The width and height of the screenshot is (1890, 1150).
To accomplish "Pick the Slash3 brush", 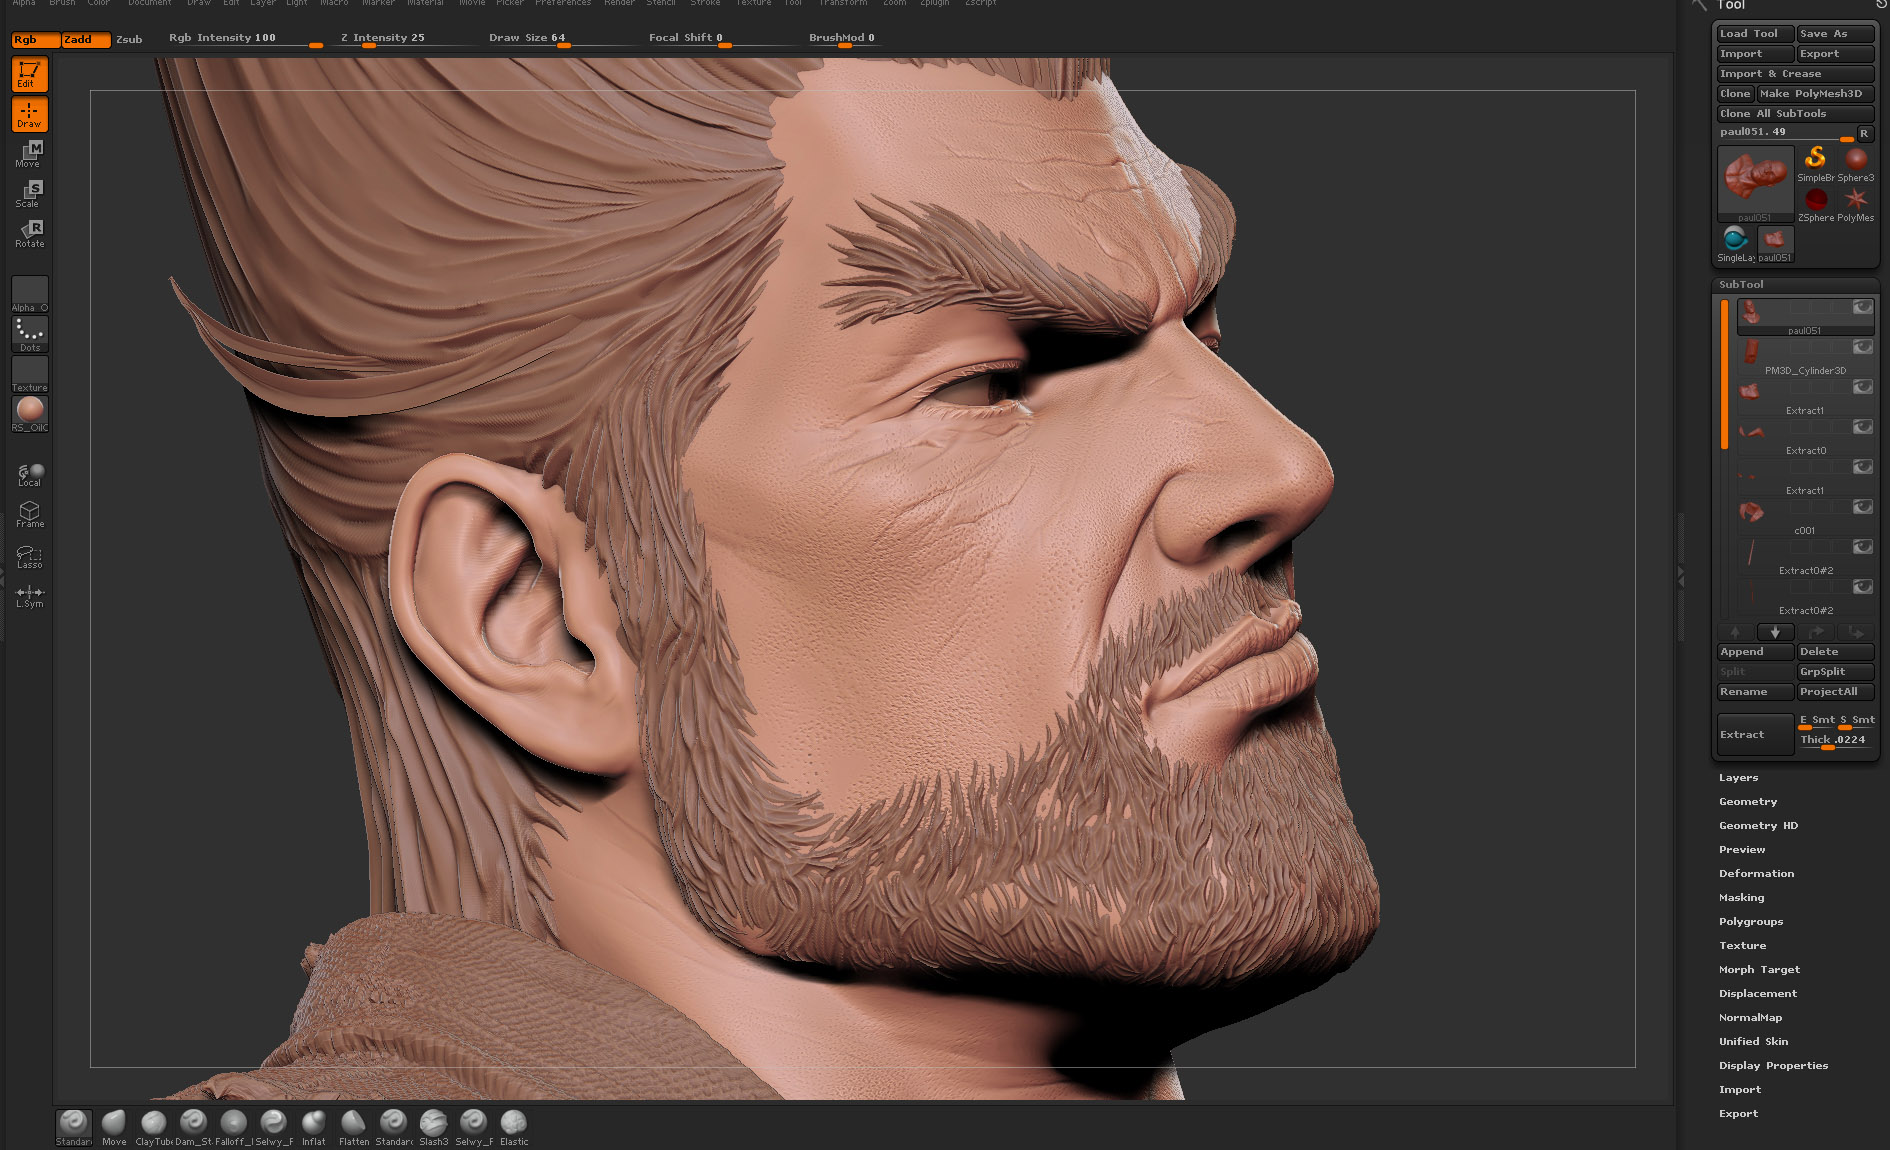I will (433, 1127).
